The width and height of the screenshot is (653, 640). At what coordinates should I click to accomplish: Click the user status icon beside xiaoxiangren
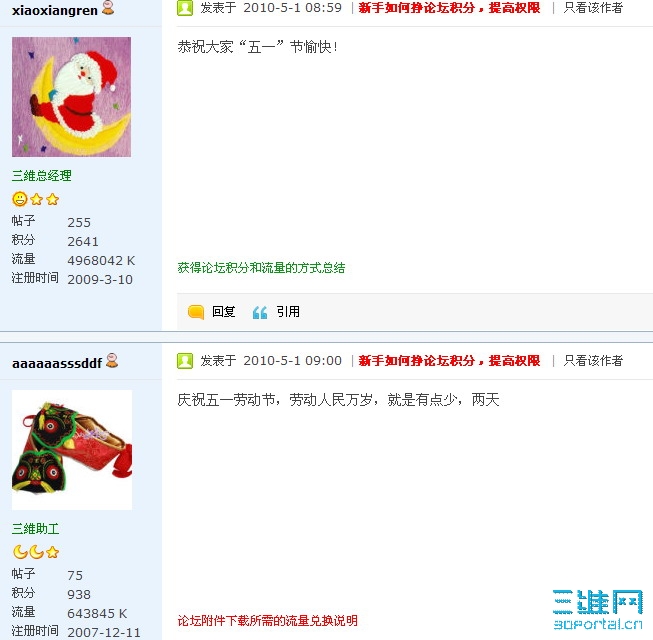108,7
